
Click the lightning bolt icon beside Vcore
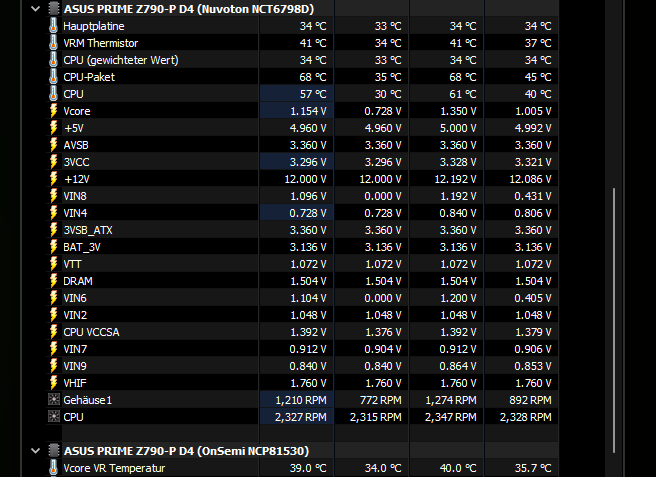[54, 111]
